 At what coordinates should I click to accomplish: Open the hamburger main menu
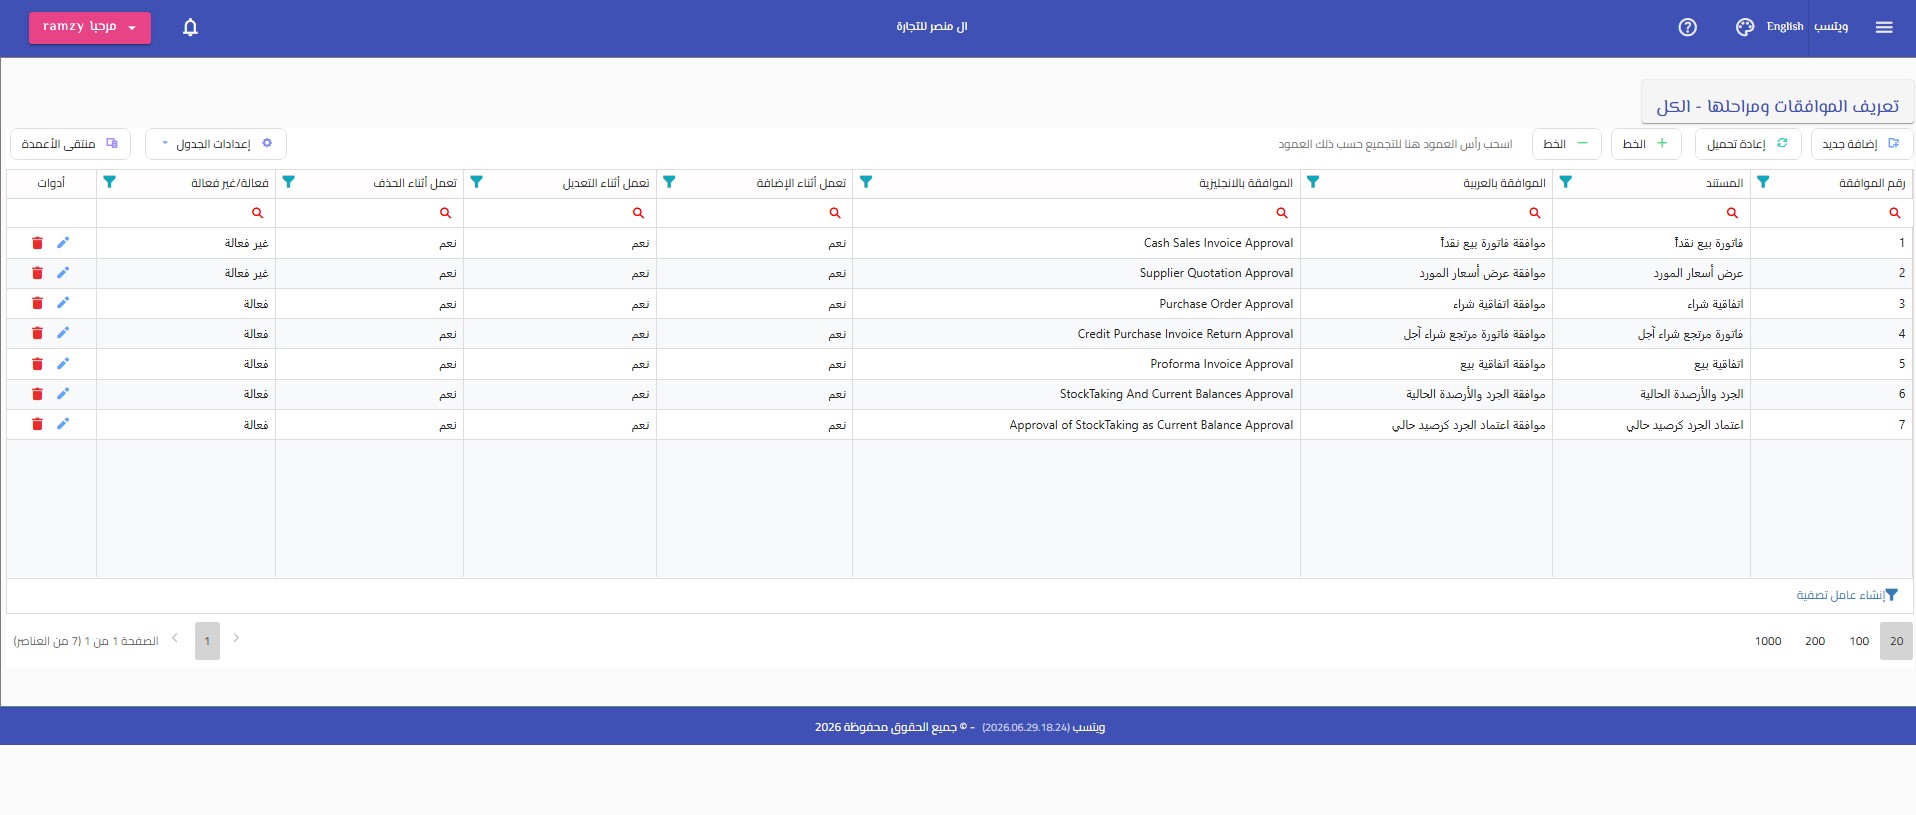coord(1884,27)
